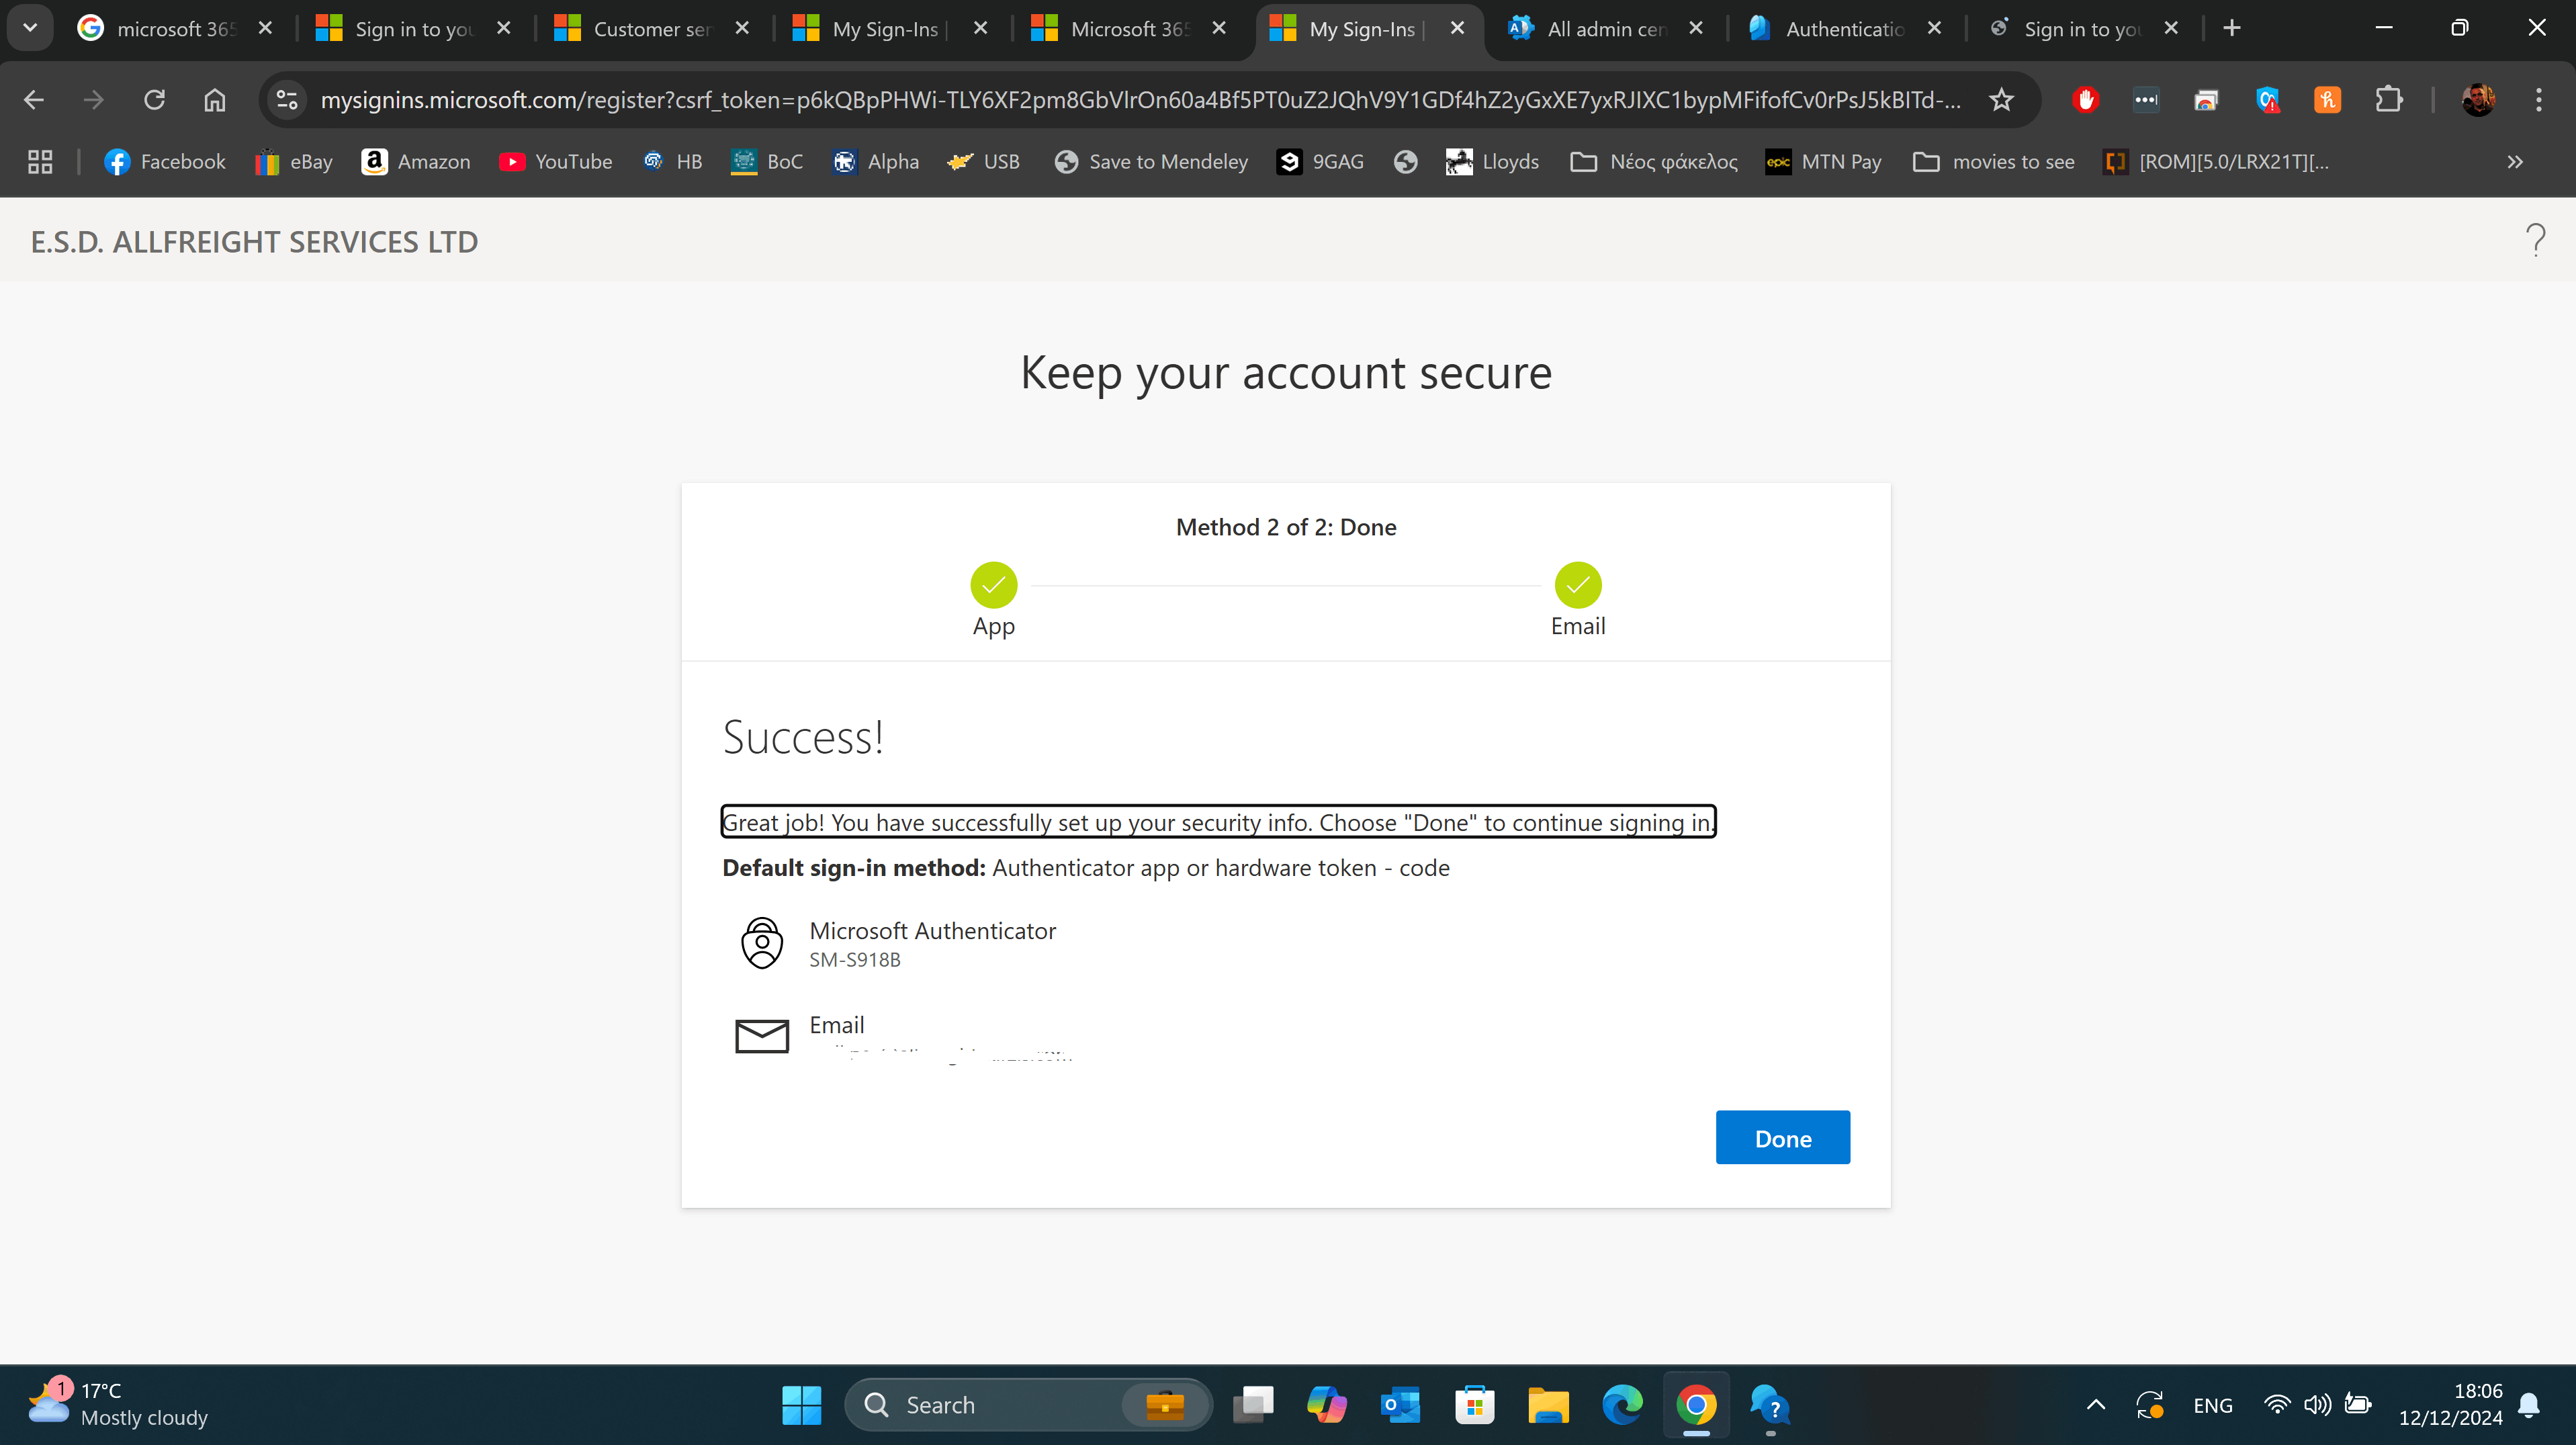The height and width of the screenshot is (1445, 2576).
Task: Open the YouTube bookmark
Action: click(556, 162)
